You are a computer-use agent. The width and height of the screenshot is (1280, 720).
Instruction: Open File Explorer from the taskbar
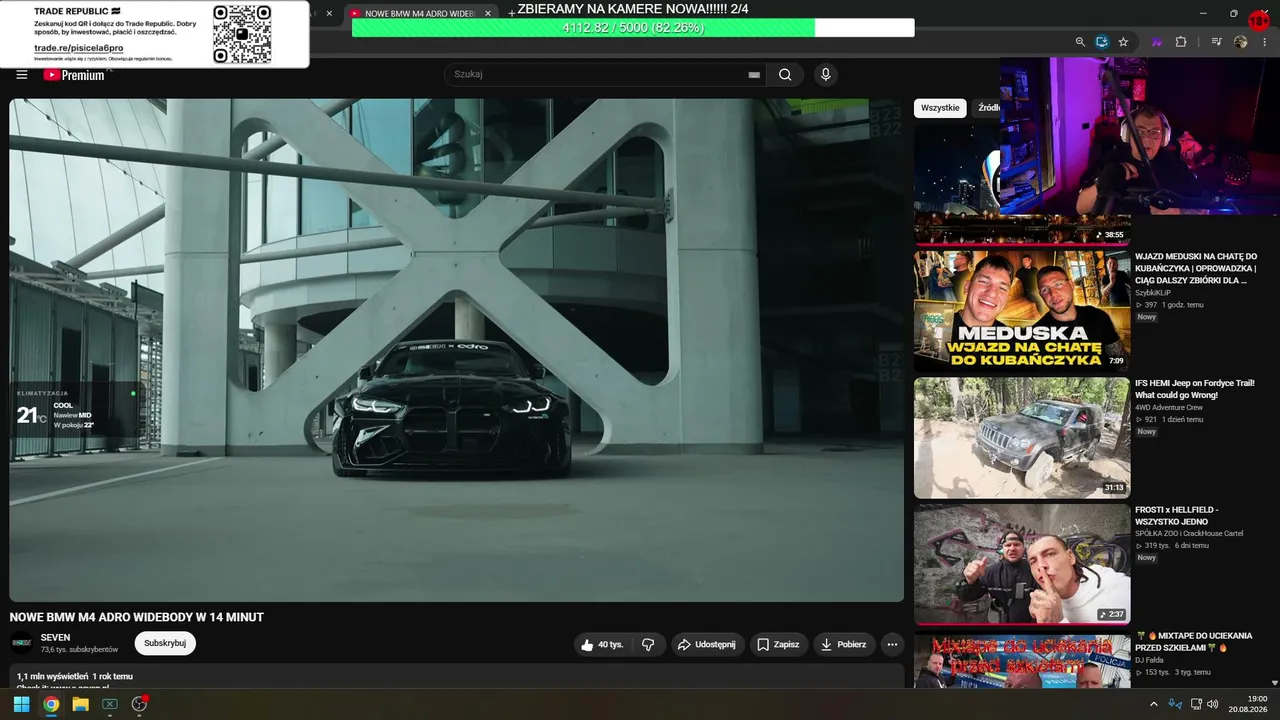(x=80, y=704)
